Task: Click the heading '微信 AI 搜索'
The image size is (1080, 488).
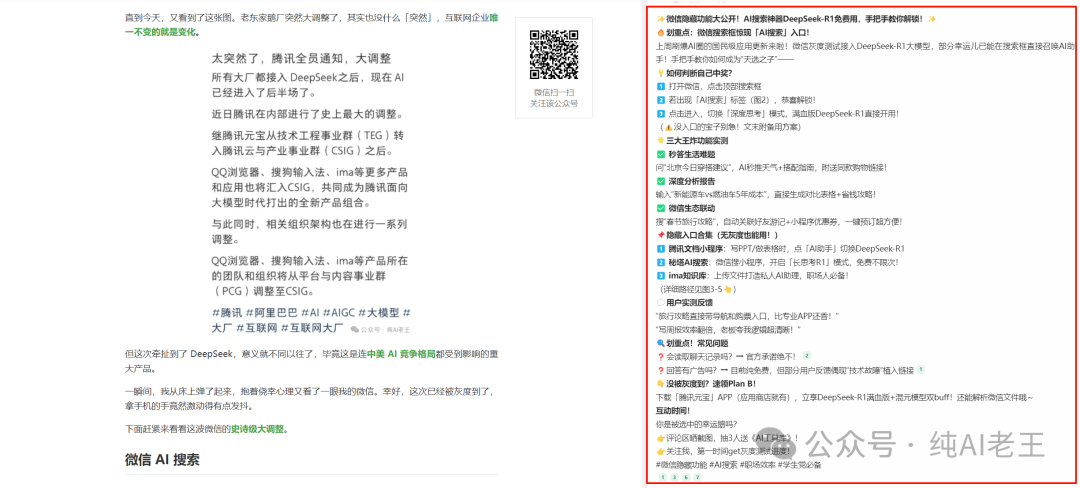Action: pyautogui.click(x=163, y=459)
